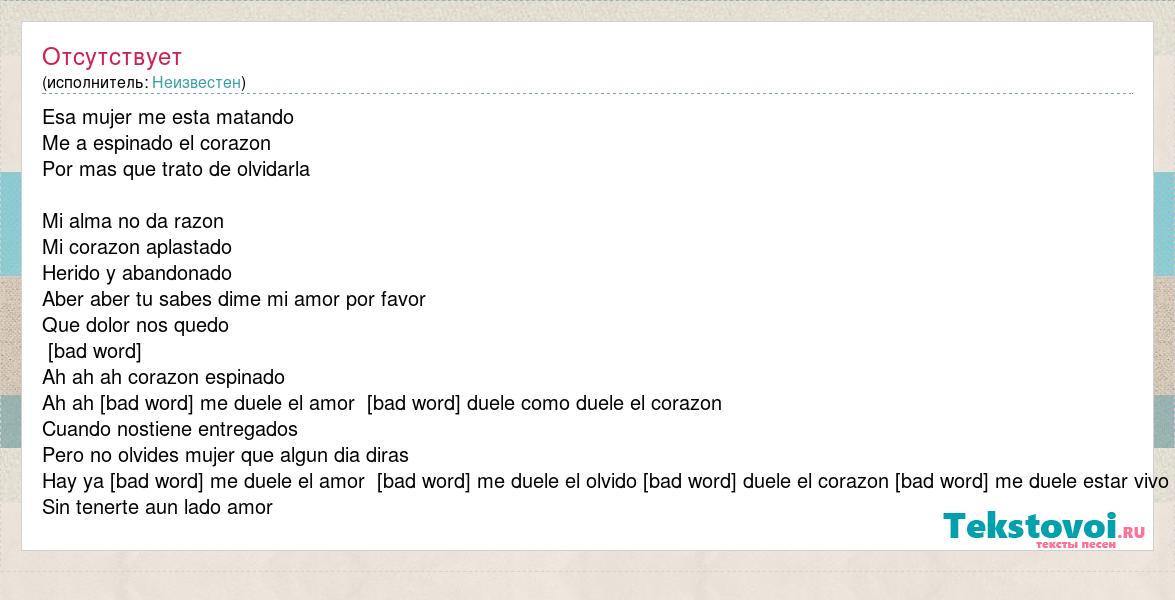This screenshot has height=600, width=1175.
Task: Click the line 'Ah ah ah corazon espinado'
Action: pyautogui.click(x=163, y=378)
